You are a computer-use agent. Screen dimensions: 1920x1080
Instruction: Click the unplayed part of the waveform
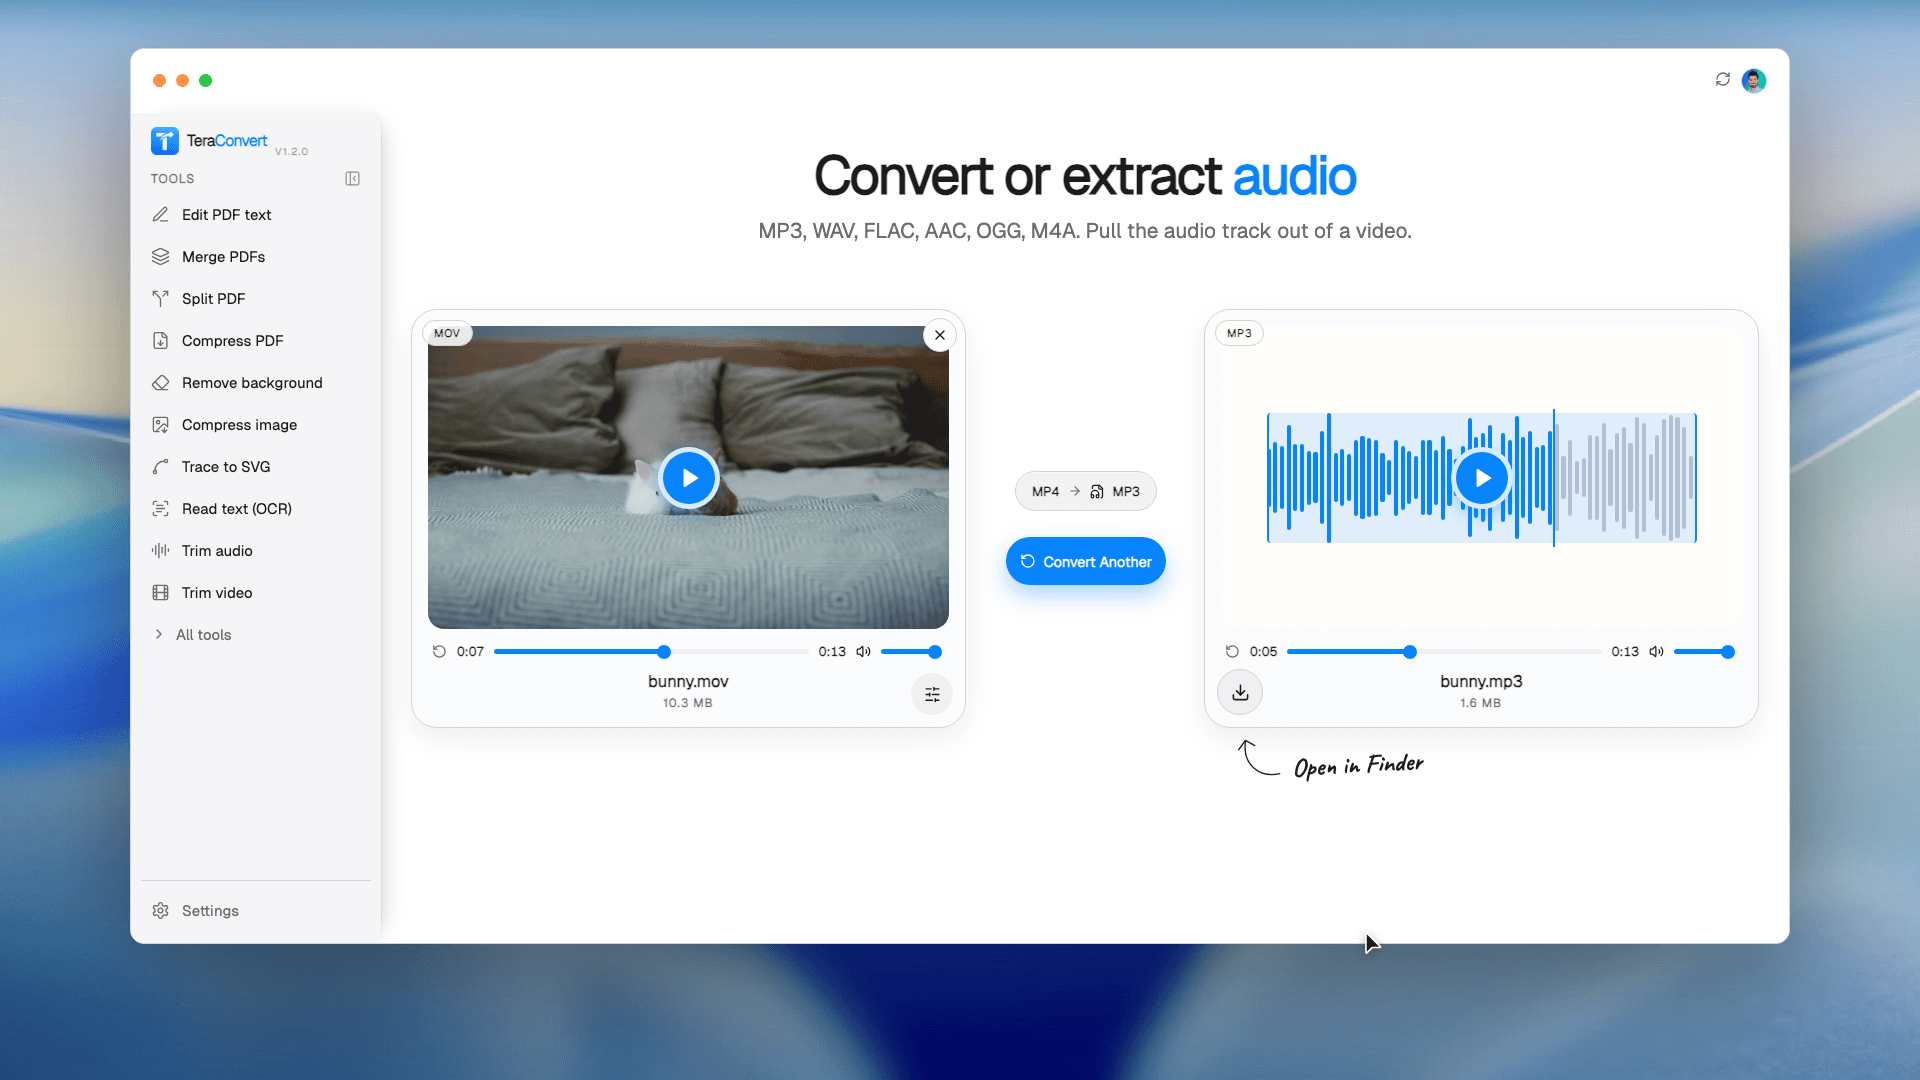[x=1626, y=478]
